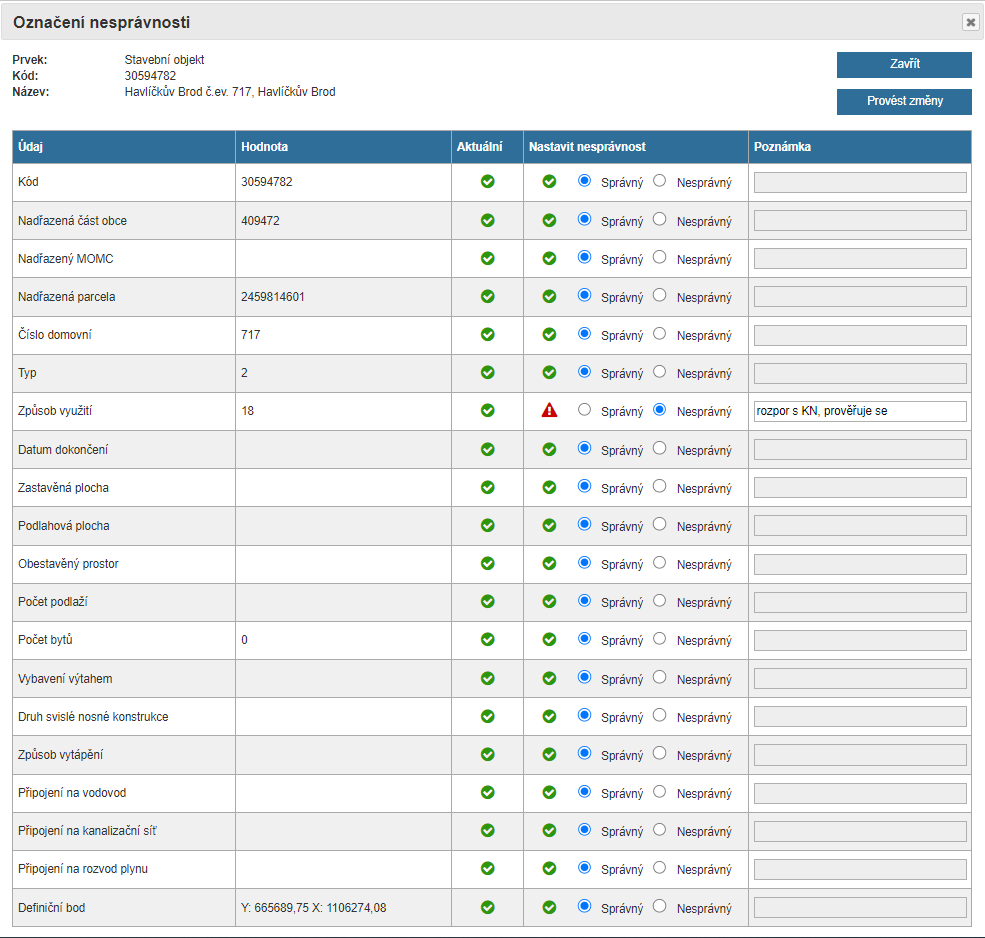Screen dimensions: 985x938
Task: Mark Počet podlaží as Nesprávný
Action: (659, 600)
